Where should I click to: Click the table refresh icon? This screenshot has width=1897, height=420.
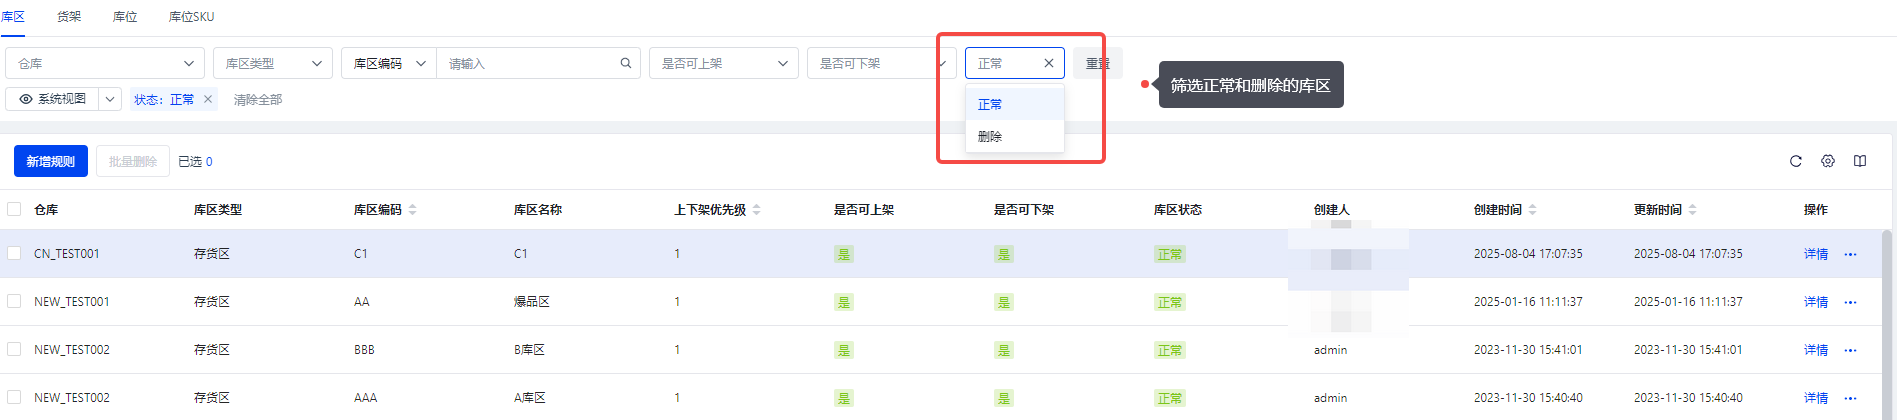[1795, 161]
